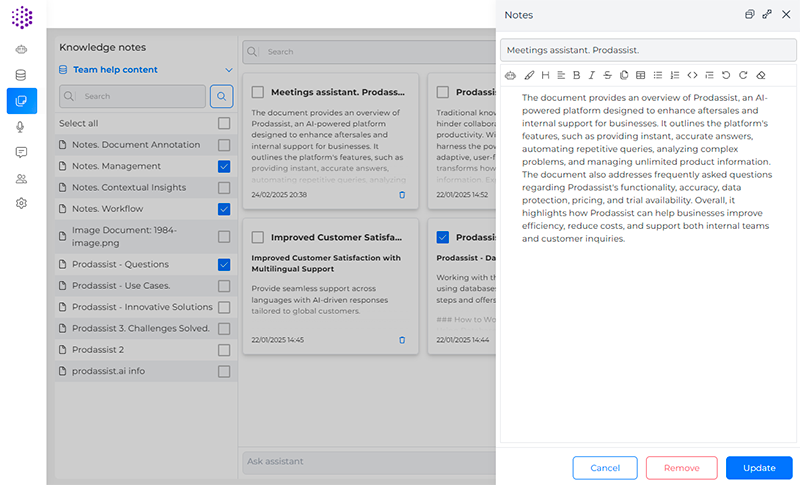
Task: Click the strikethrough icon in the Notes toolbar
Action: point(608,75)
